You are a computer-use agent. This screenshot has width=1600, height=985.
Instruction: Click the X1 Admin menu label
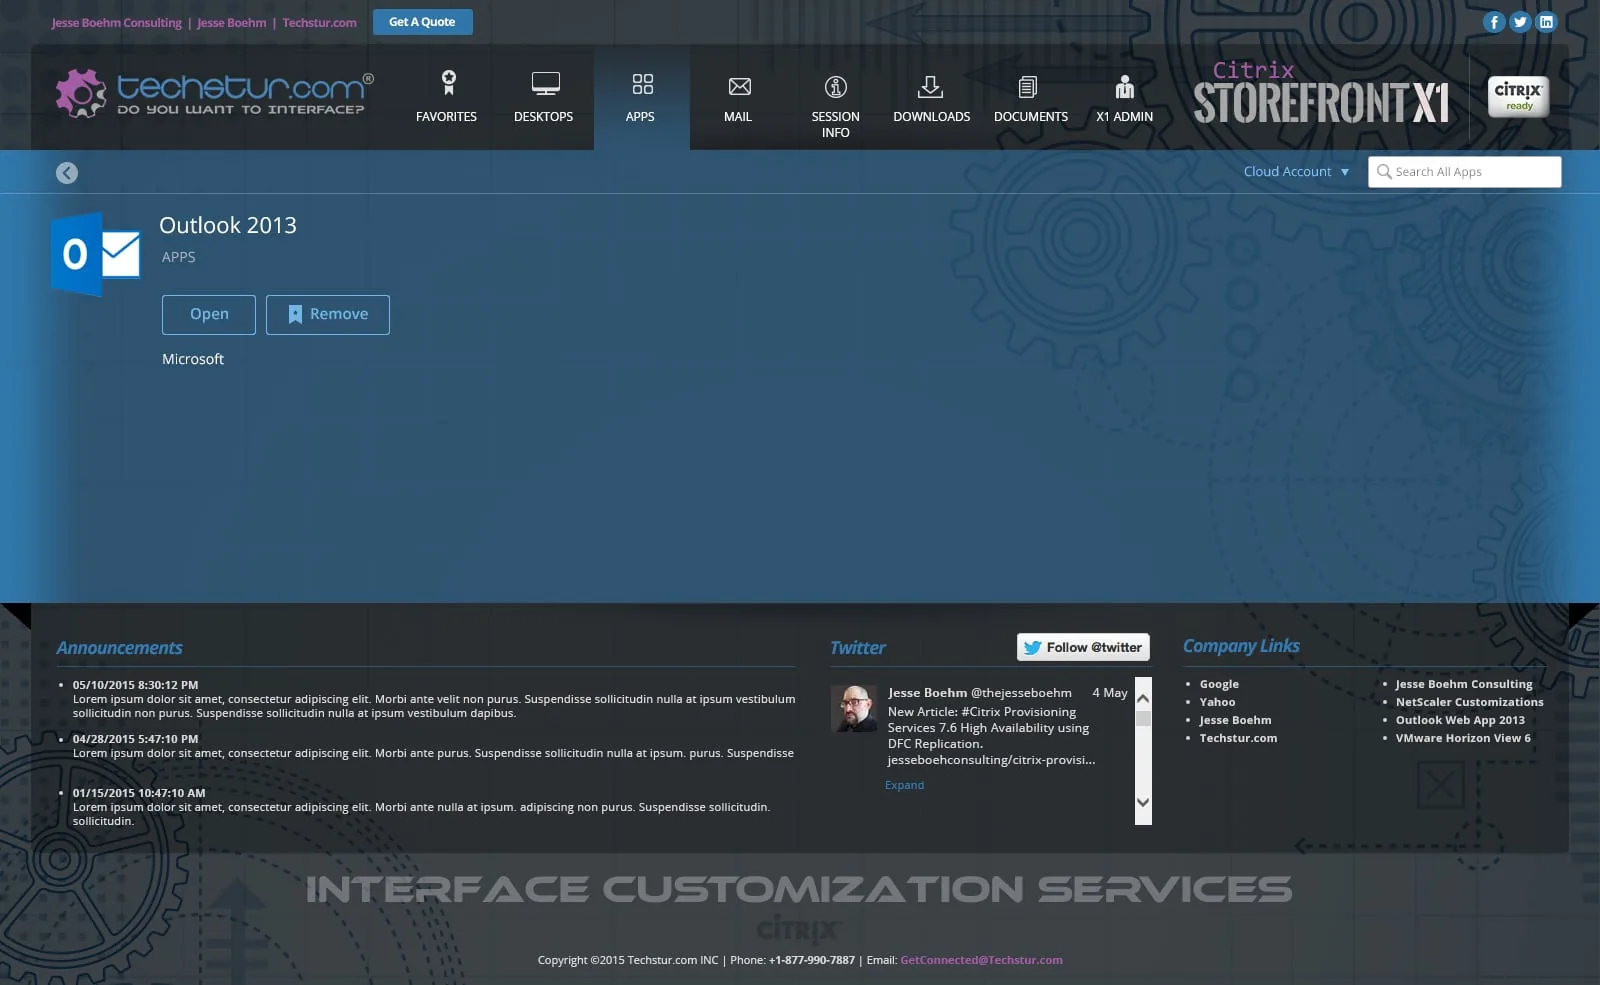[1124, 117]
